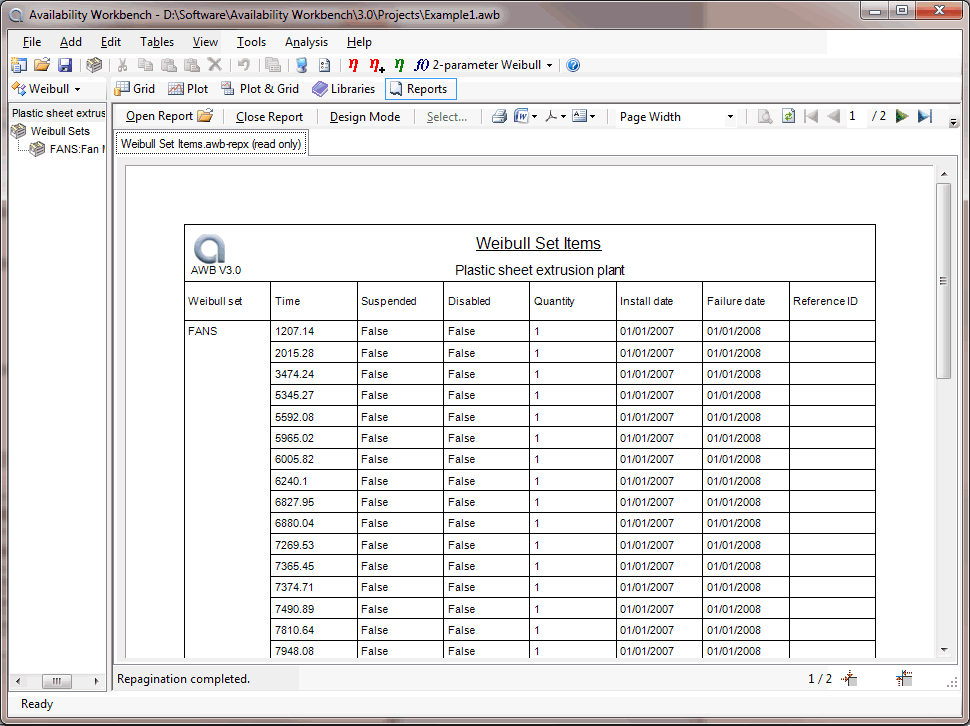Open Libraries view
Image resolution: width=970 pixels, height=726 pixels.
pos(343,89)
